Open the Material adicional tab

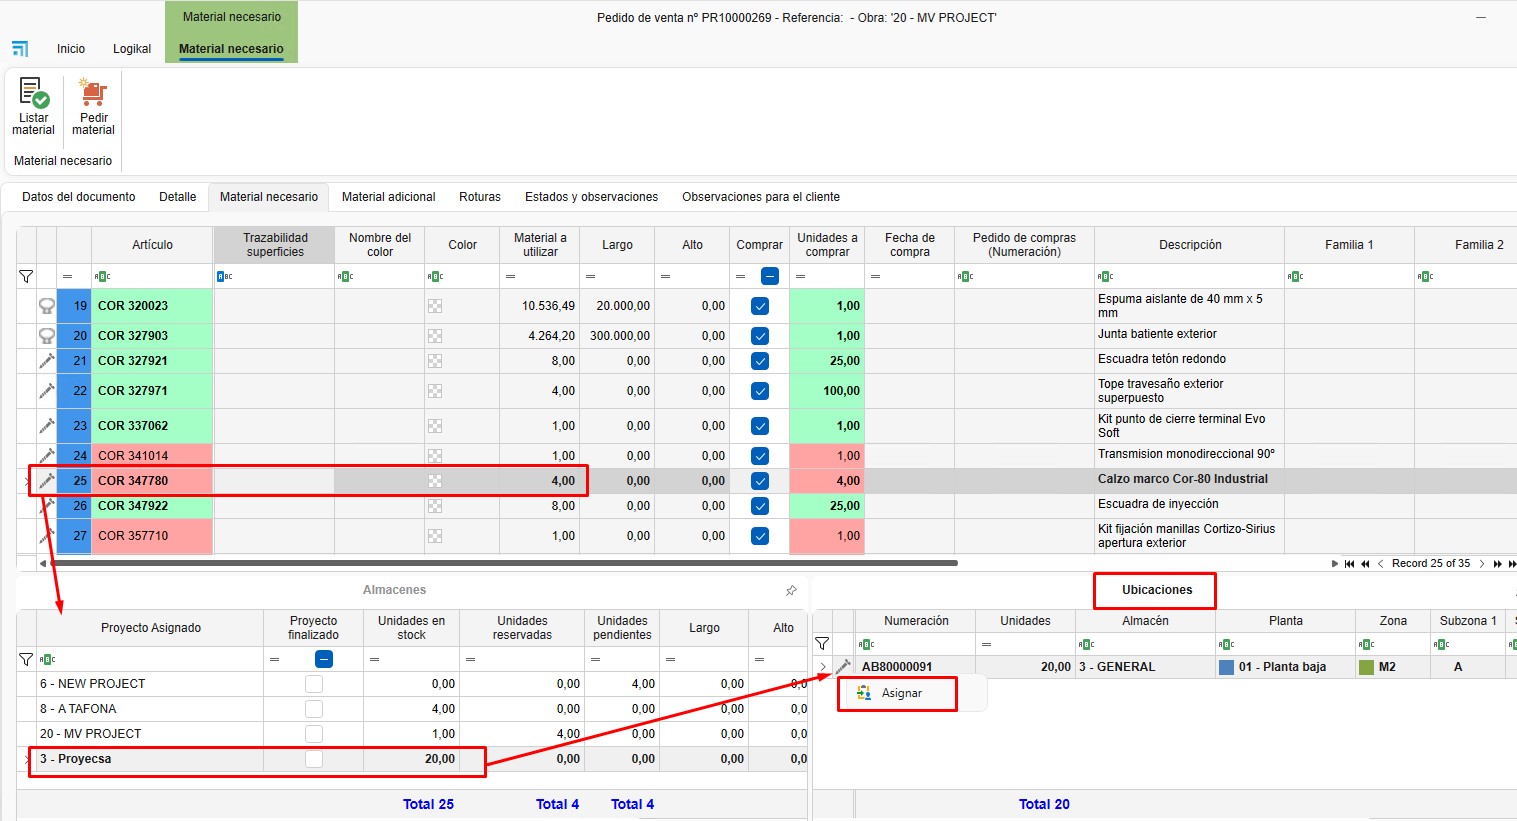tap(389, 197)
